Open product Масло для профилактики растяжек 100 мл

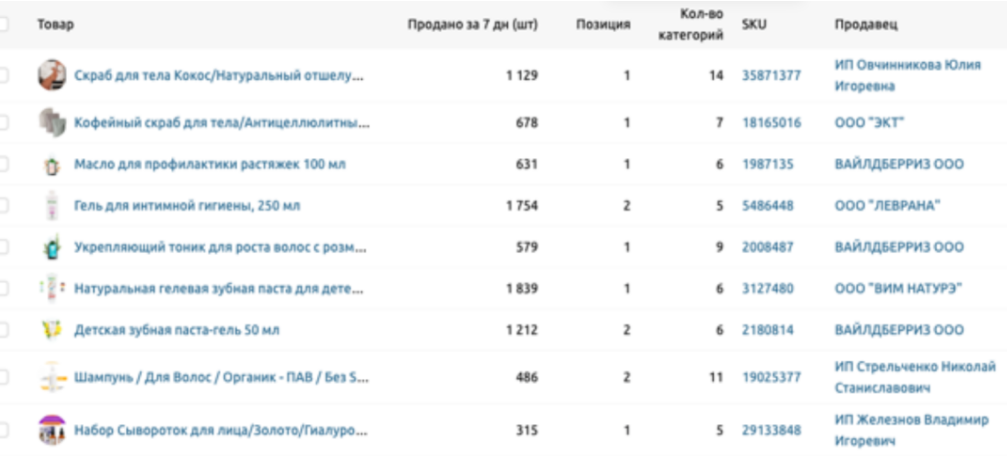click(210, 165)
